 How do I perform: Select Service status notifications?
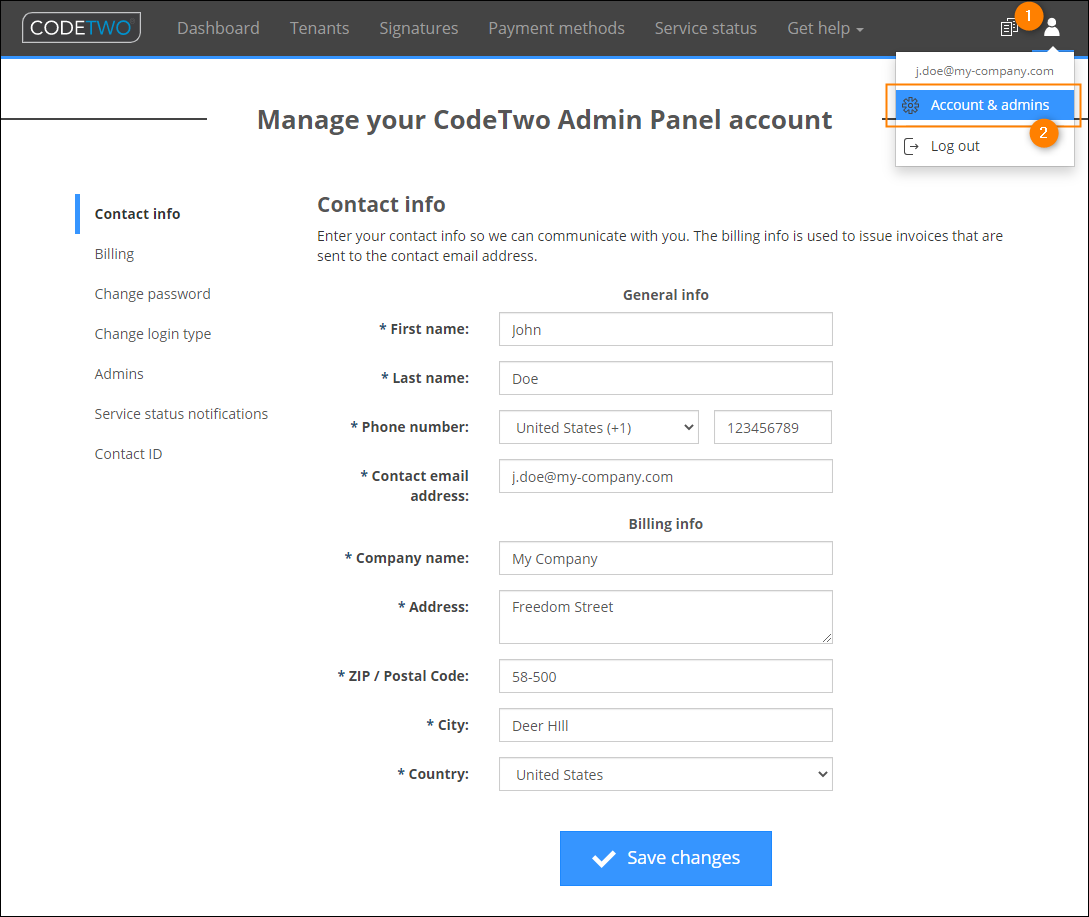(181, 413)
